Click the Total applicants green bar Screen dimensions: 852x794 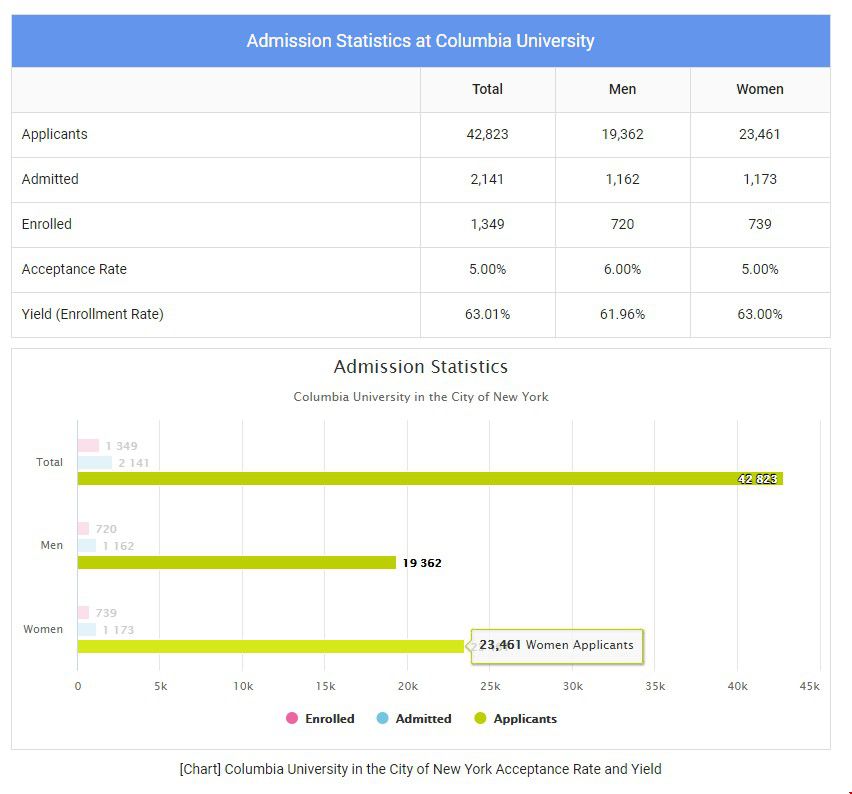pyautogui.click(x=430, y=478)
